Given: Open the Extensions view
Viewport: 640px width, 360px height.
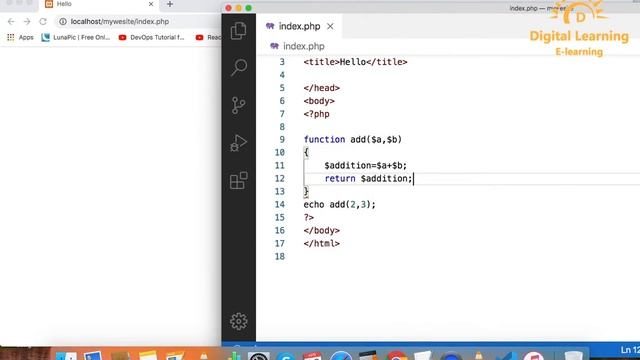Looking at the screenshot, I should click(x=238, y=180).
